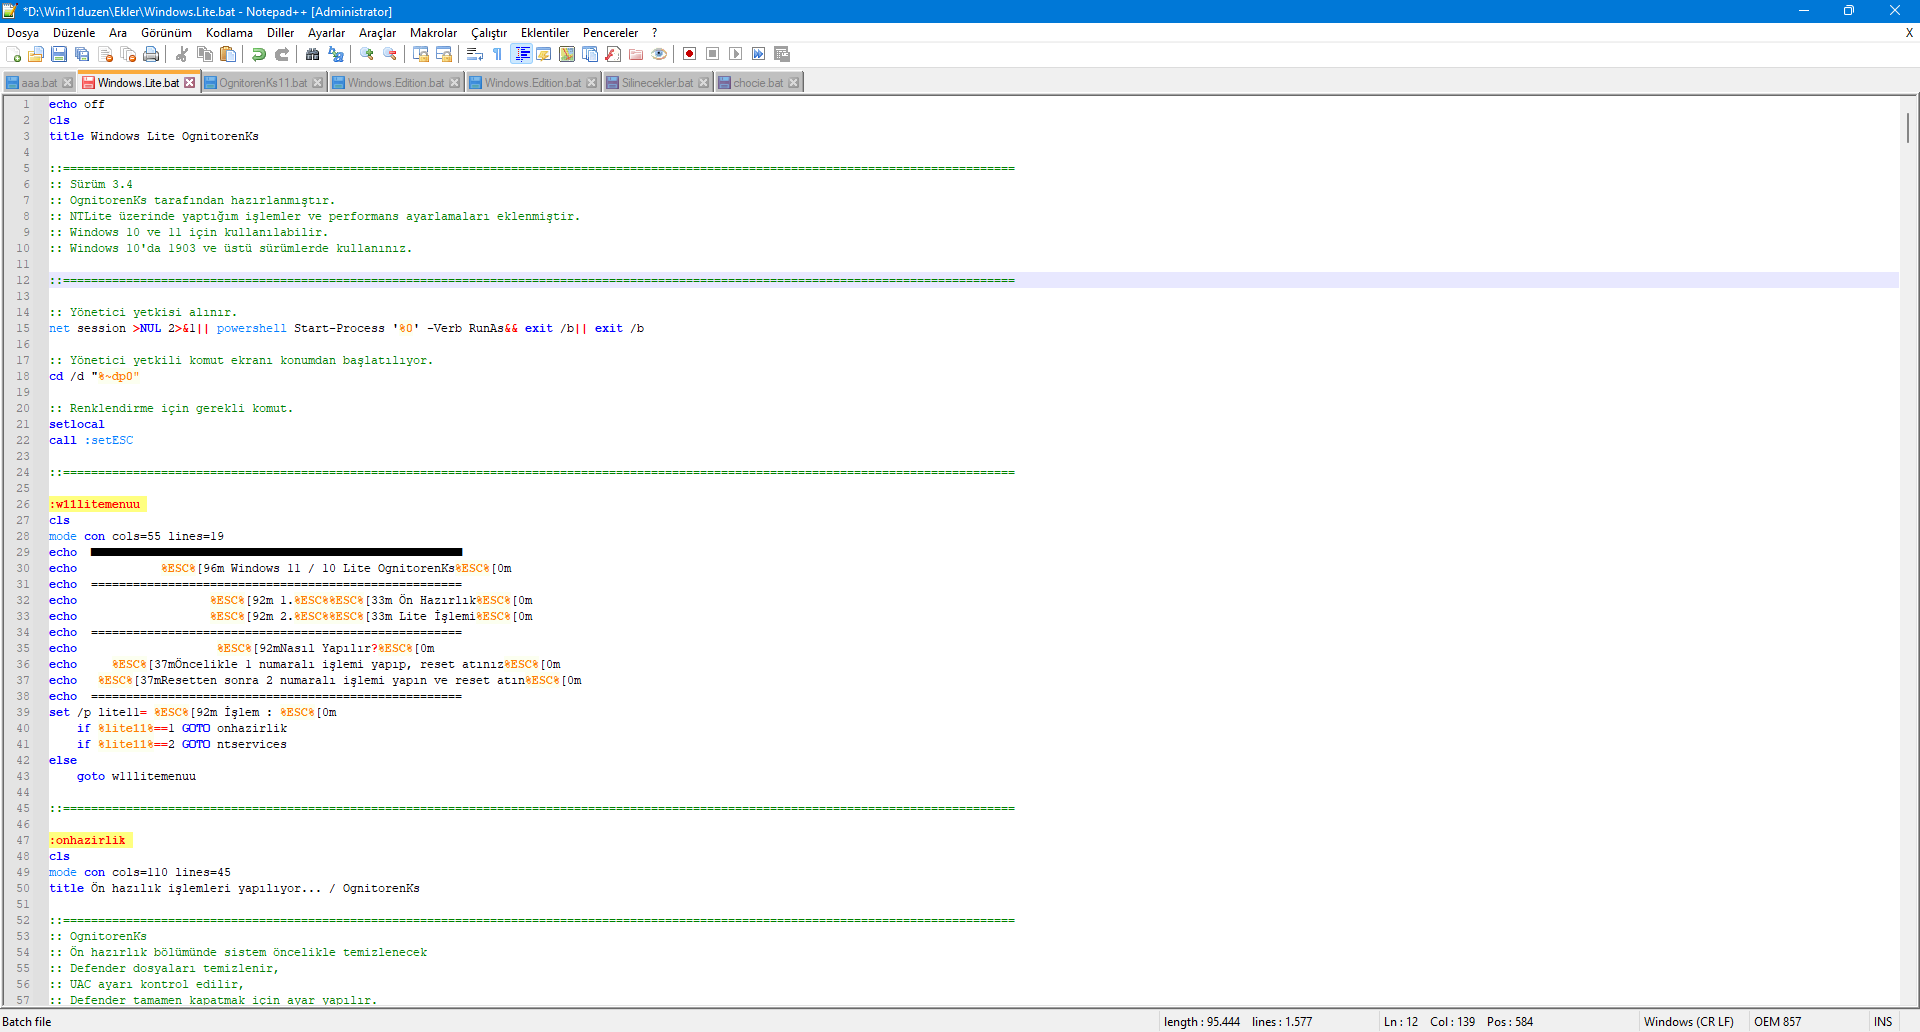Screen dimensions: 1920x1032
Task: Start macro recording
Action: coord(690,54)
